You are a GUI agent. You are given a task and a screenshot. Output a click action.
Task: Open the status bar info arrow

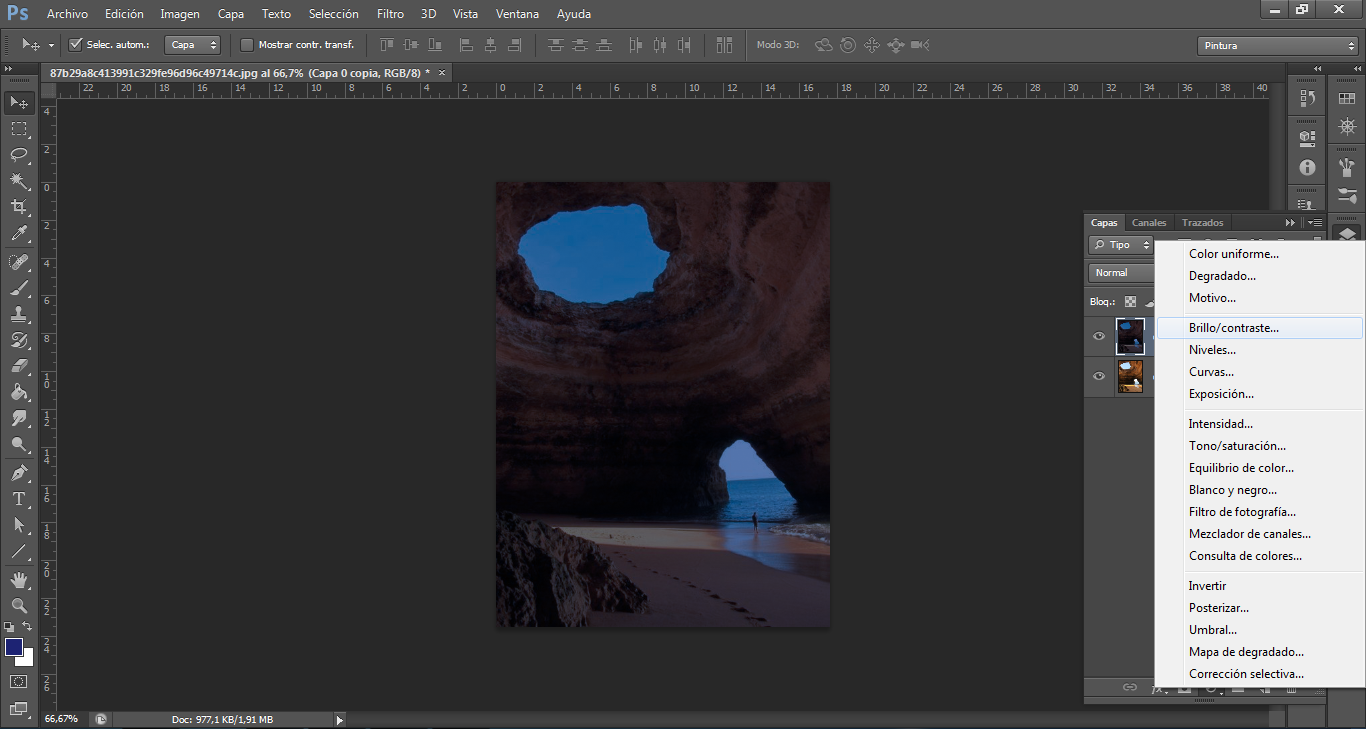coord(340,719)
